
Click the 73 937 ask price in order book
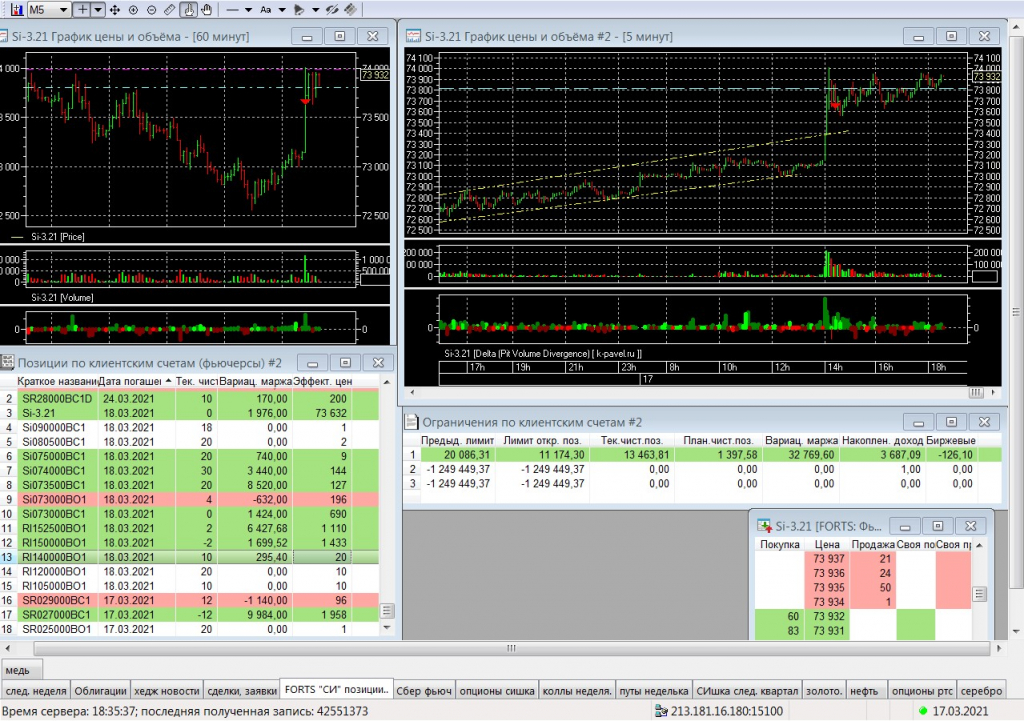pos(828,558)
